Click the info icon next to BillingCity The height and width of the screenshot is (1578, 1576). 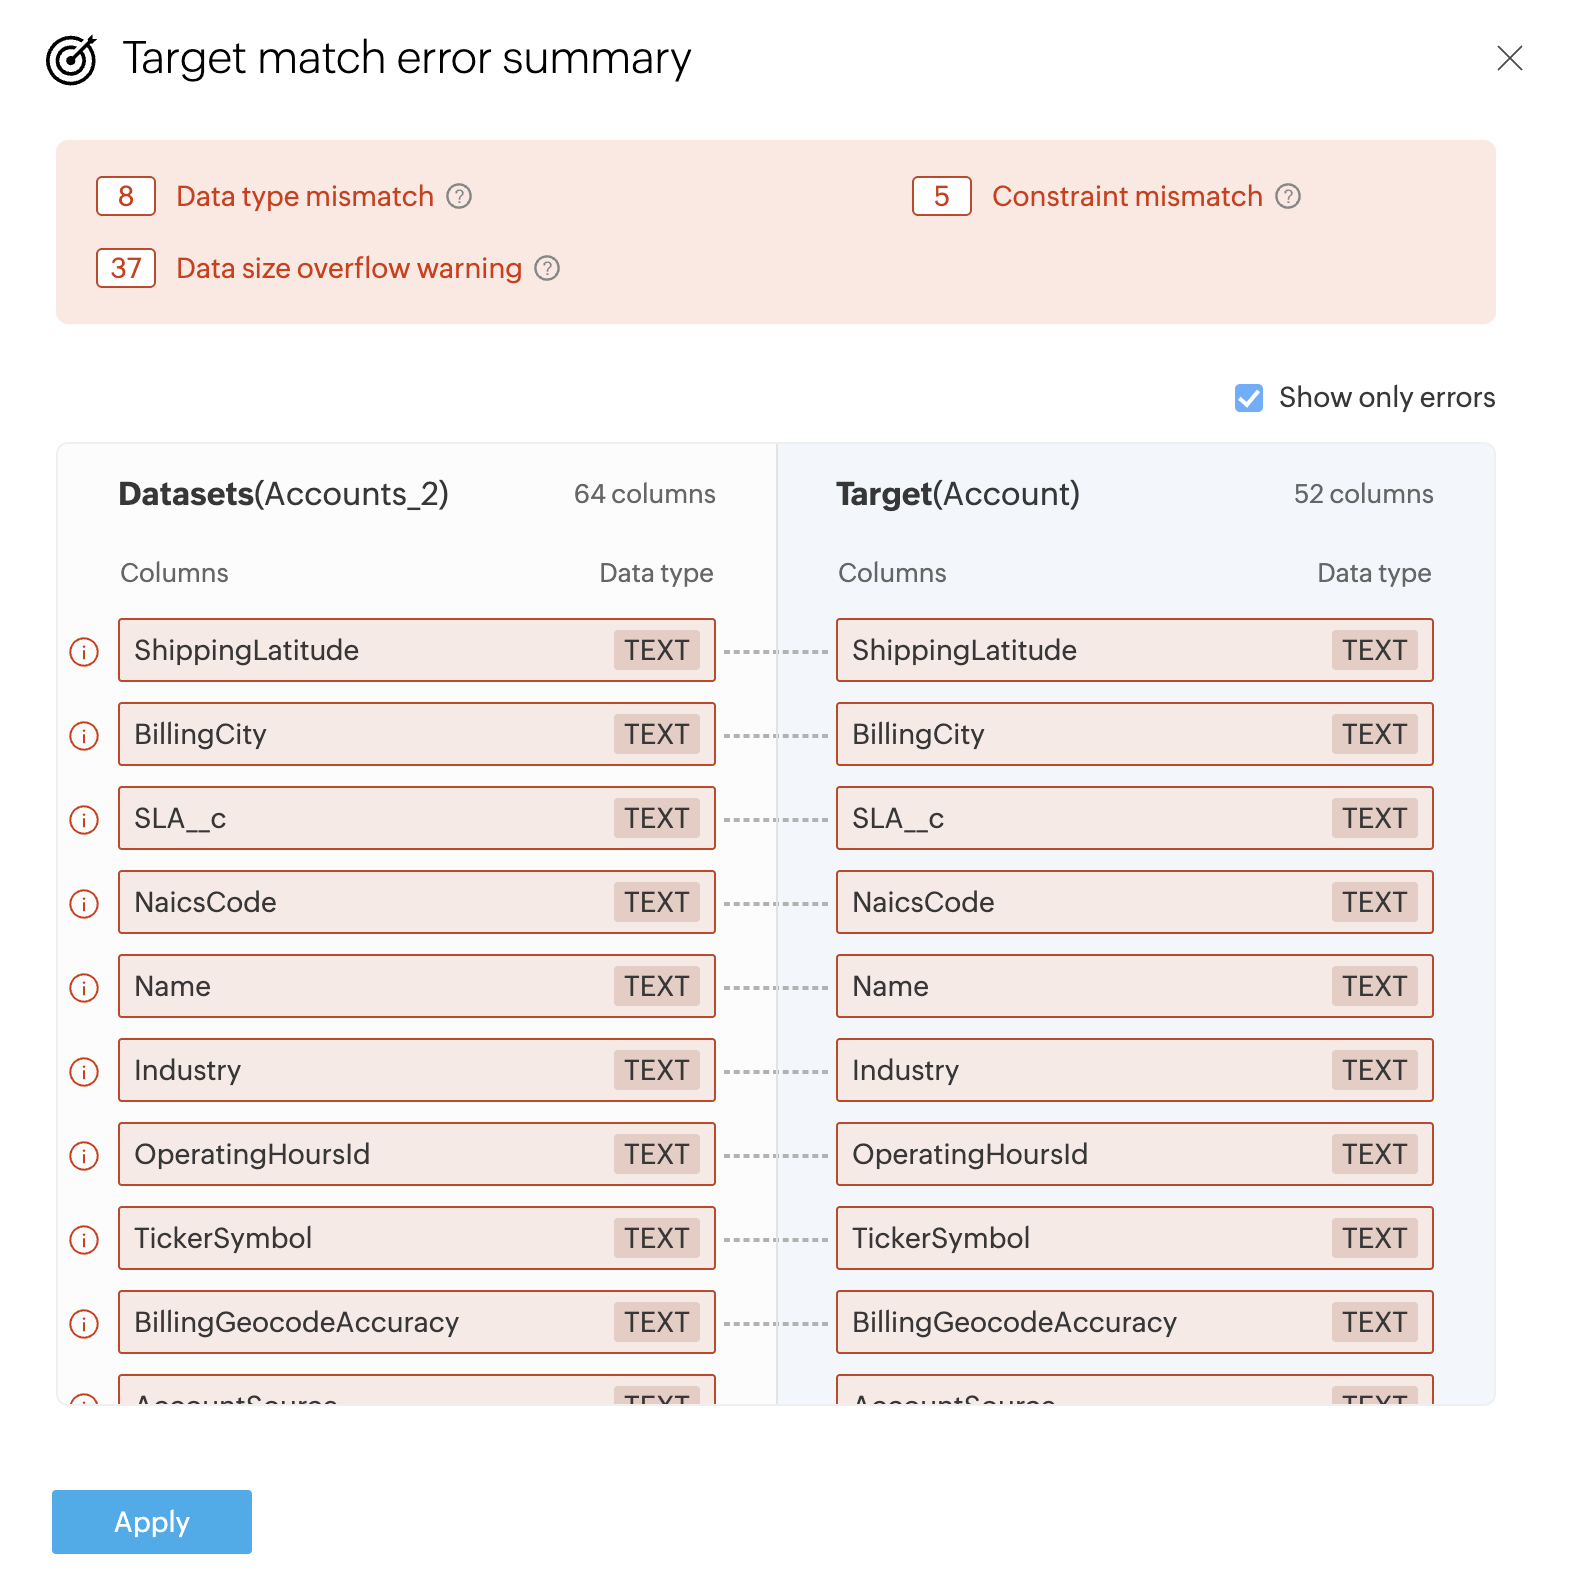84,736
